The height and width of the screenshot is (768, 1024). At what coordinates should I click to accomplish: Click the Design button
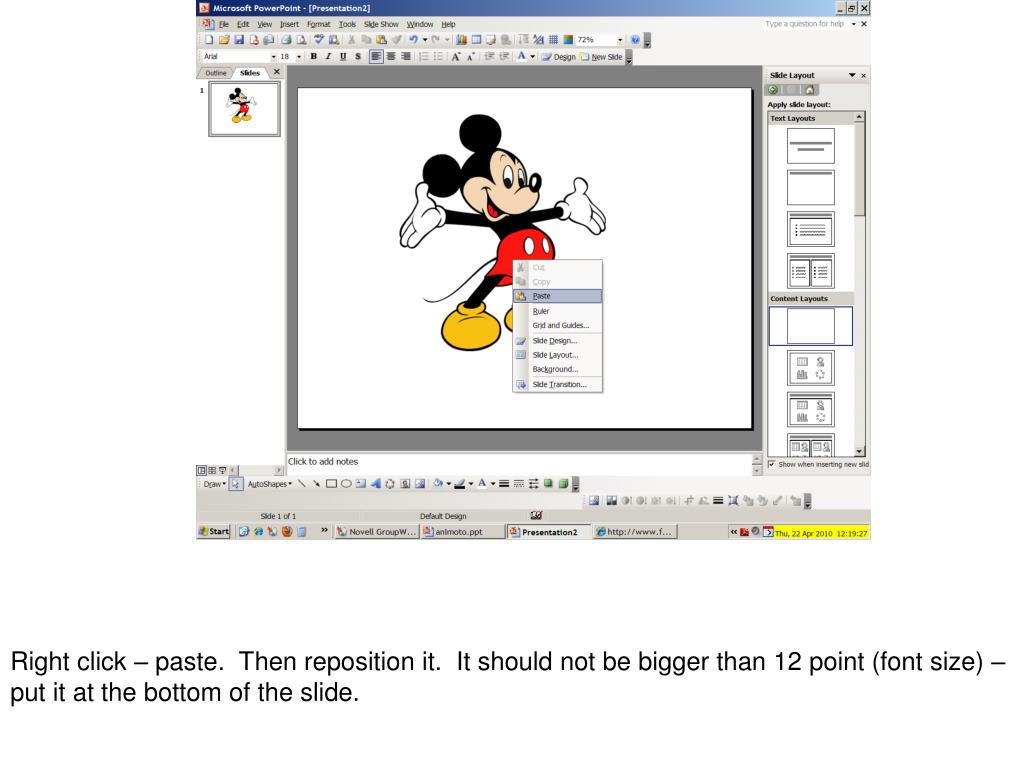(x=559, y=57)
